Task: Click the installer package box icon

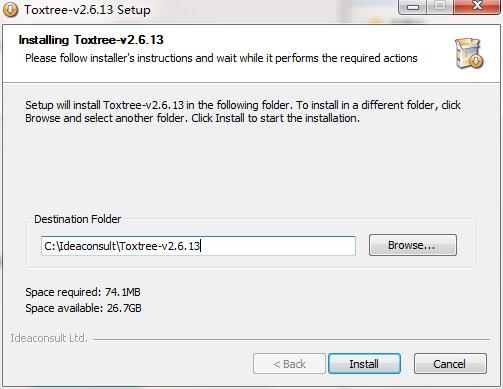Action: pyautogui.click(x=469, y=53)
